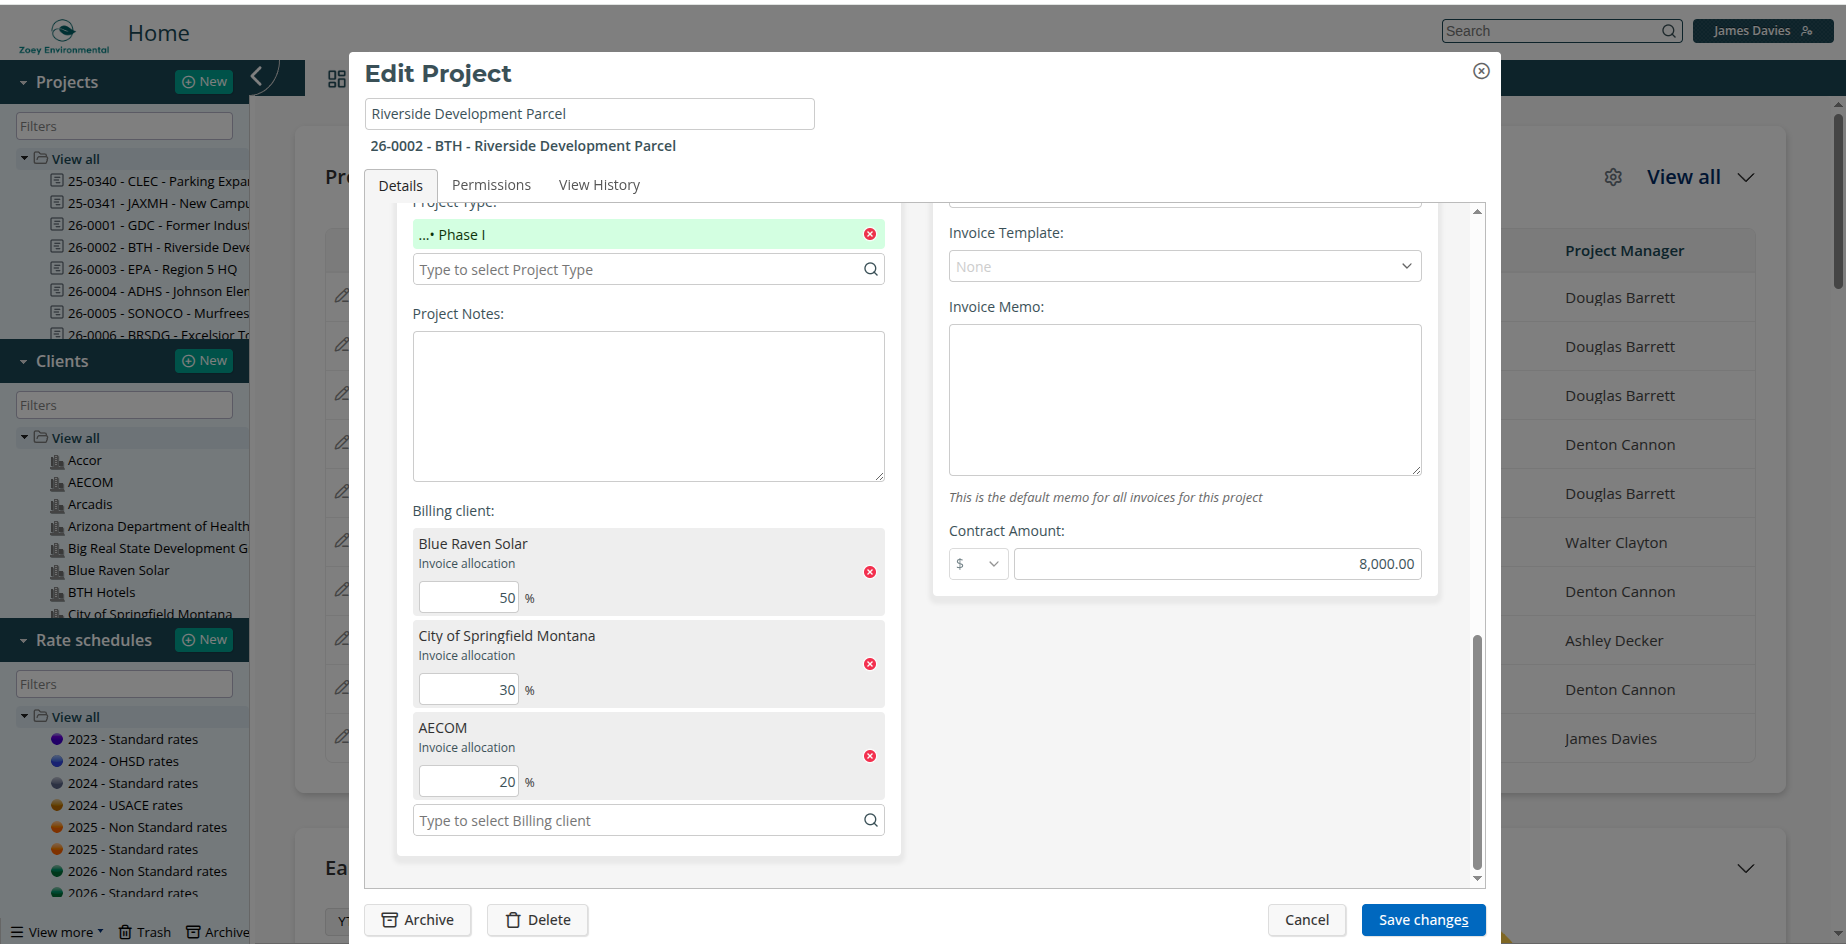Viewport: 1846px width, 944px height.
Task: Open the Invoice Template dropdown
Action: pos(1185,266)
